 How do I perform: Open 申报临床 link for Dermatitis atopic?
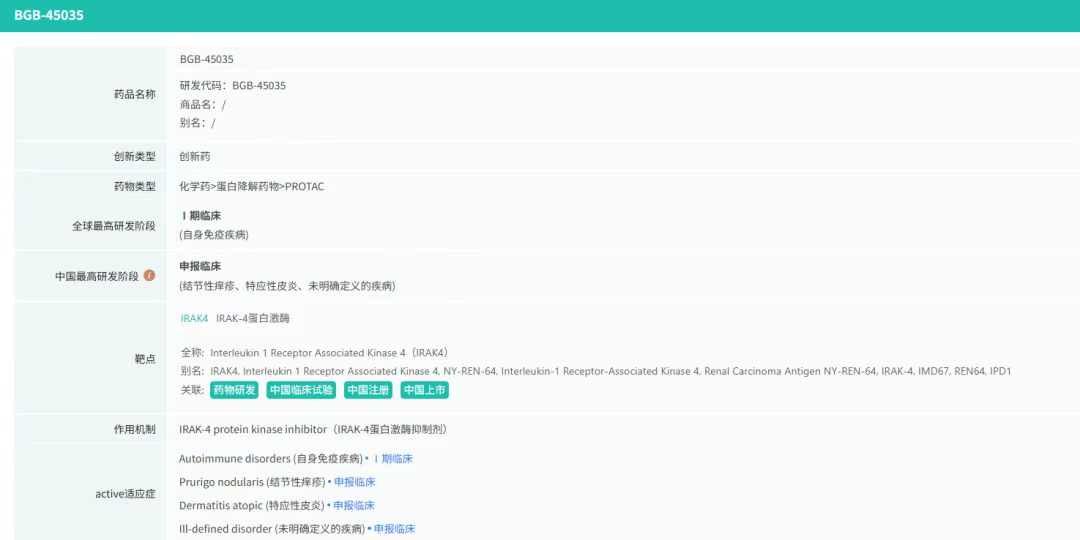coord(354,506)
